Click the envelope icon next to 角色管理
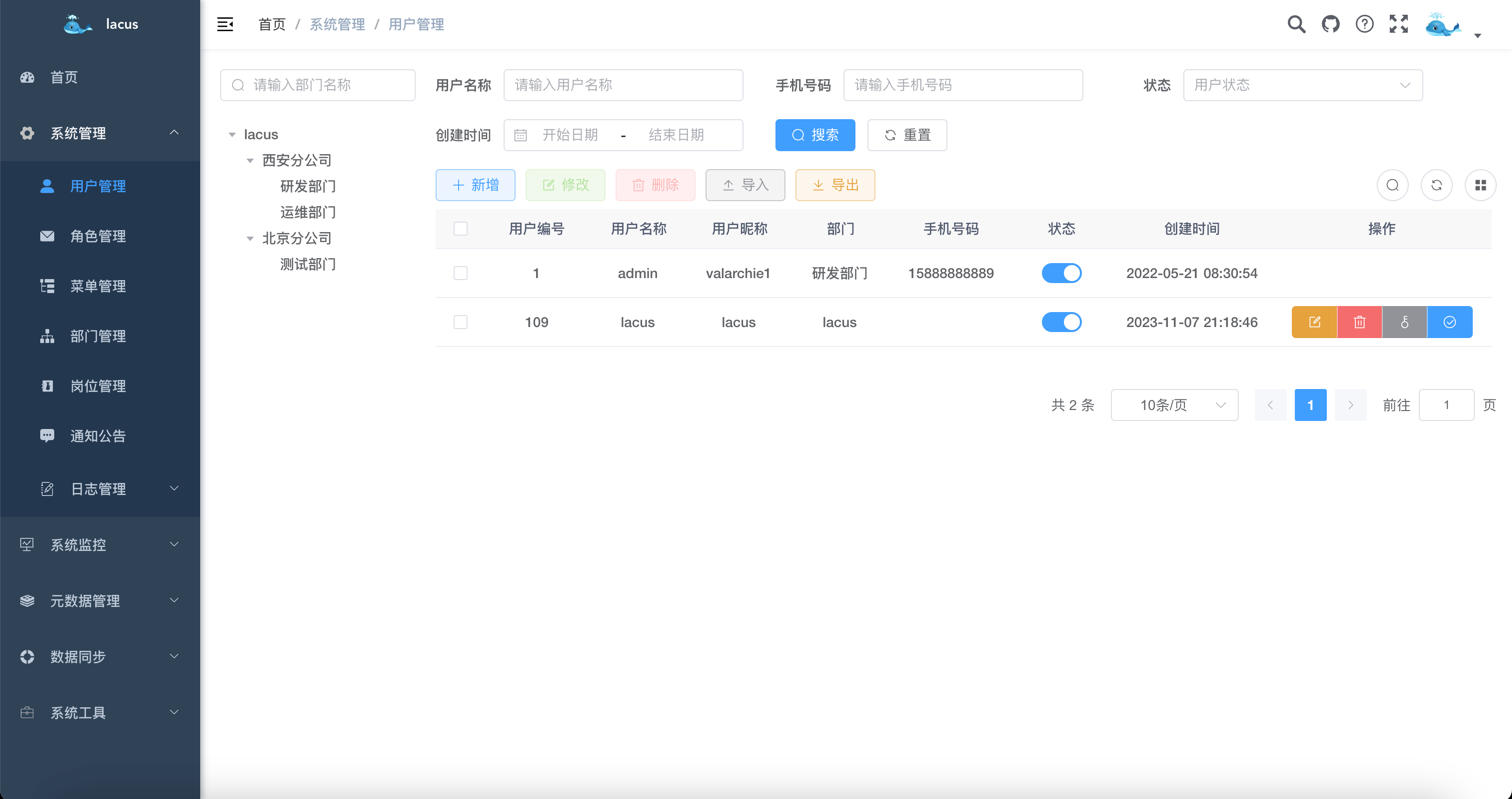1512x799 pixels. pos(47,236)
